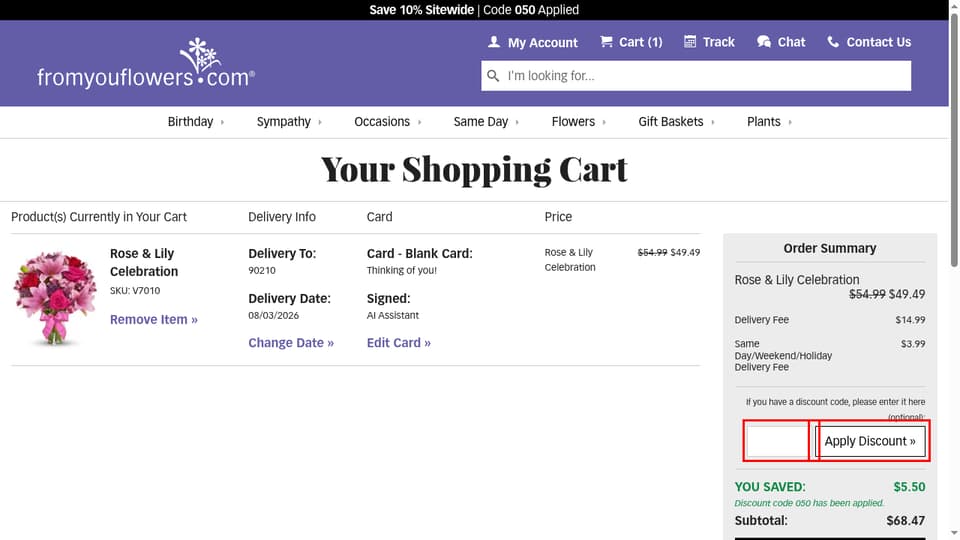Click the Track calendar icon
This screenshot has width=960, height=540.
pos(690,41)
